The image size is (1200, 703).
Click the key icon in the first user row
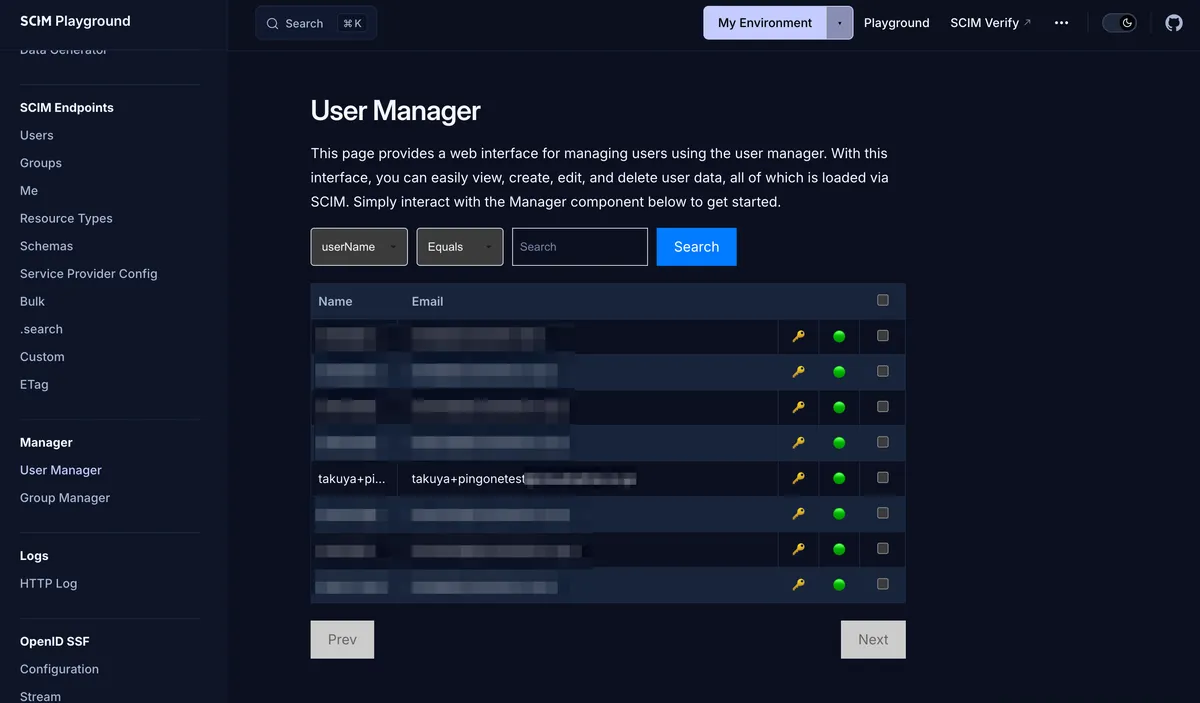tap(798, 336)
